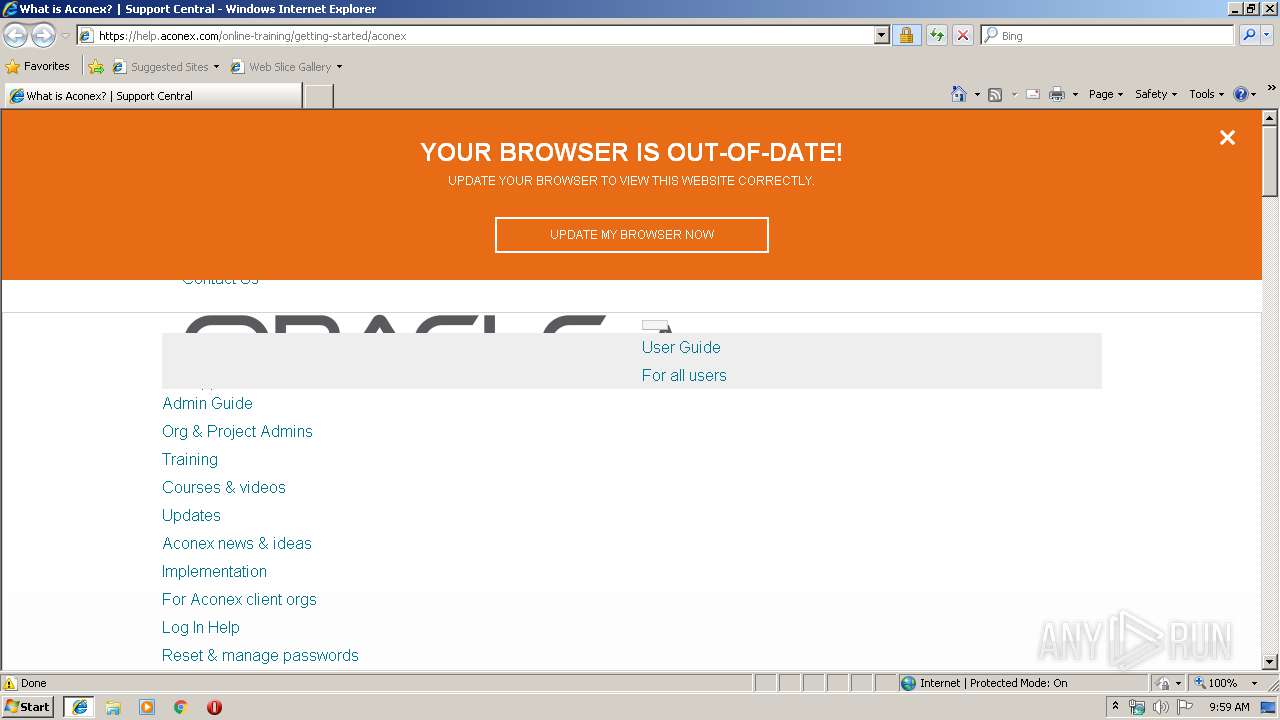Open the Training link
This screenshot has width=1280, height=720.
[190, 459]
